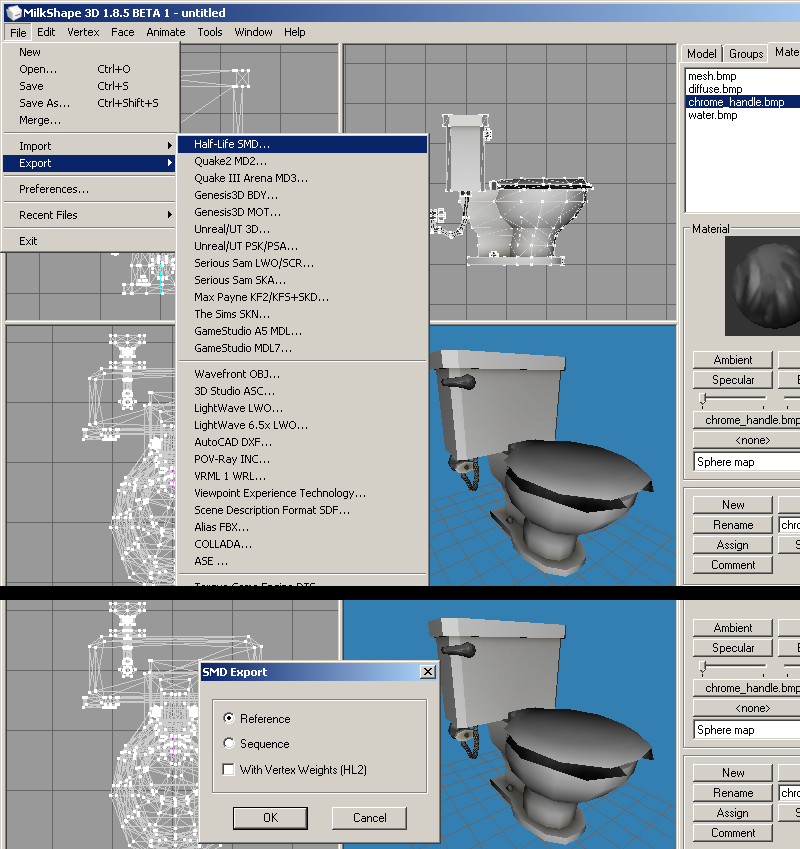
Task: Choose Merge... in the File menu
Action: point(90,120)
